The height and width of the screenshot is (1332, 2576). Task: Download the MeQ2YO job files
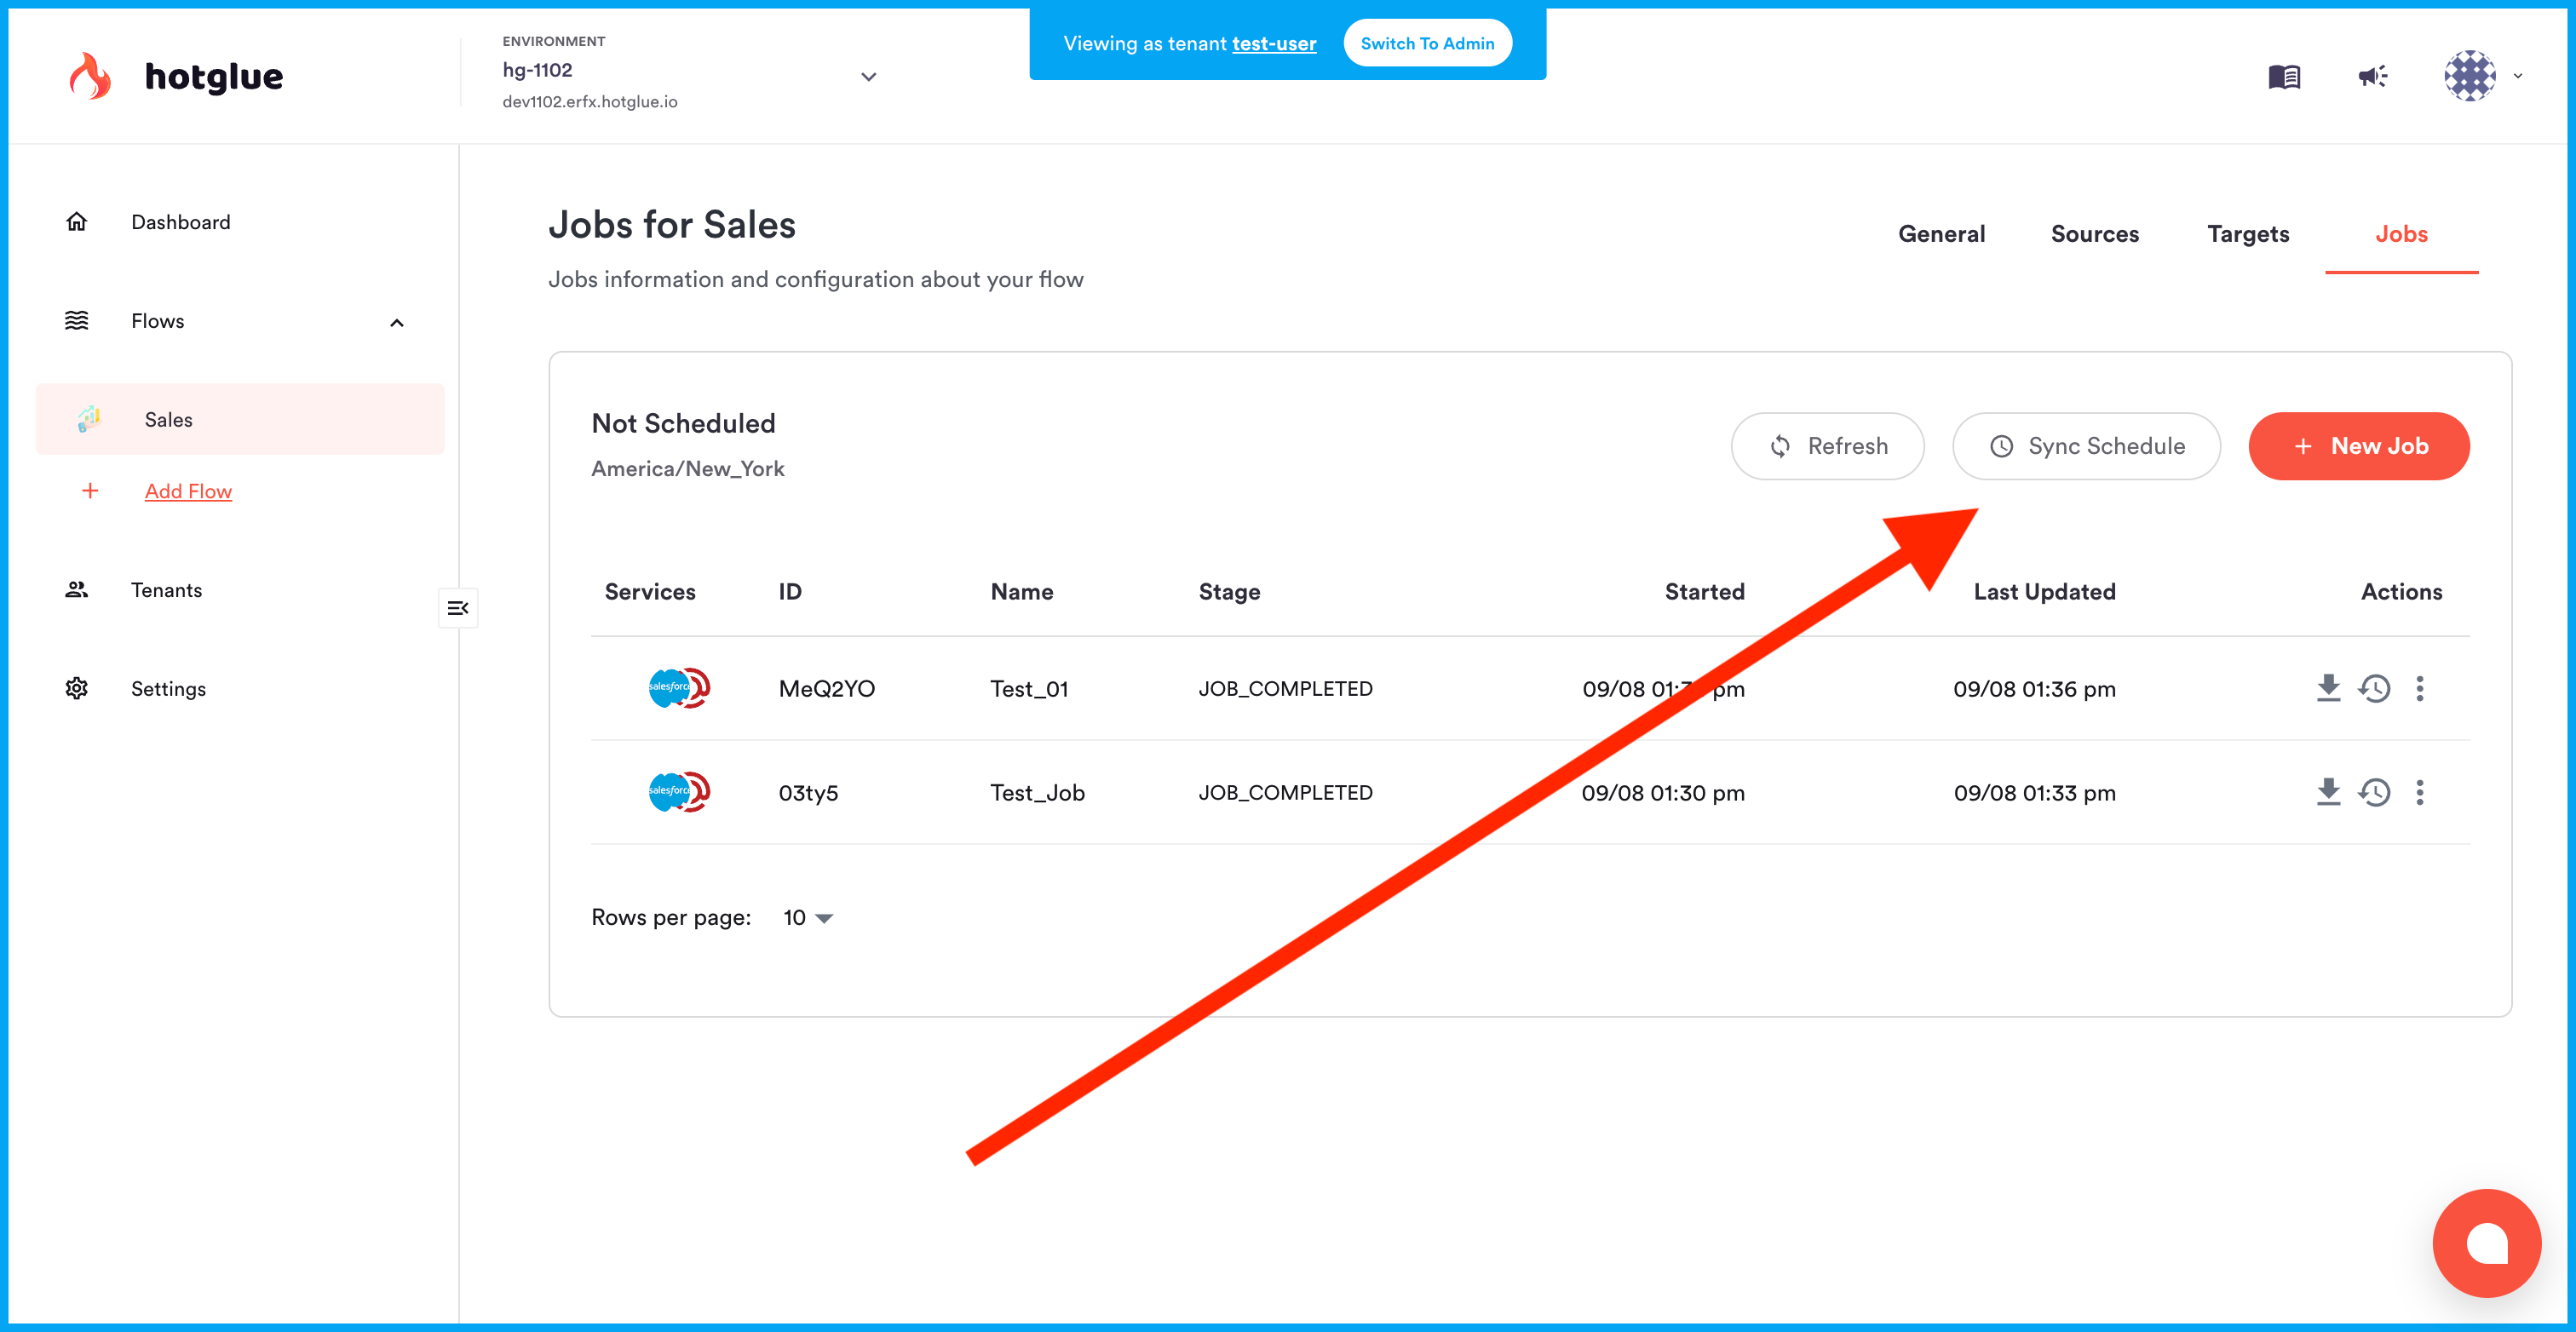tap(2328, 688)
